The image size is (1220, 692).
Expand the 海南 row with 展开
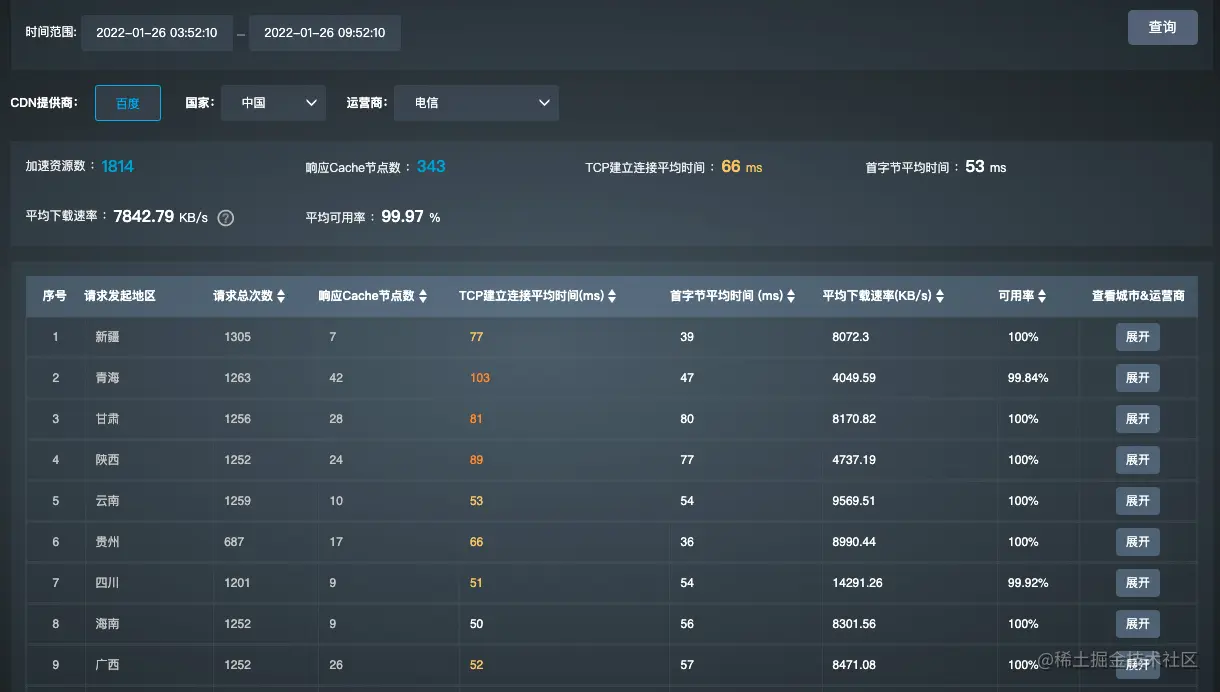click(x=1138, y=624)
